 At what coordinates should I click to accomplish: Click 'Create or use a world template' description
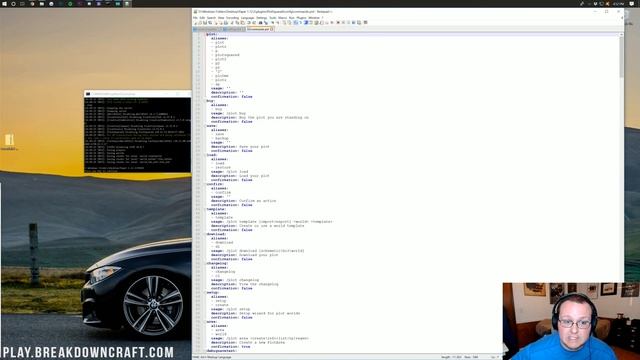(x=271, y=226)
